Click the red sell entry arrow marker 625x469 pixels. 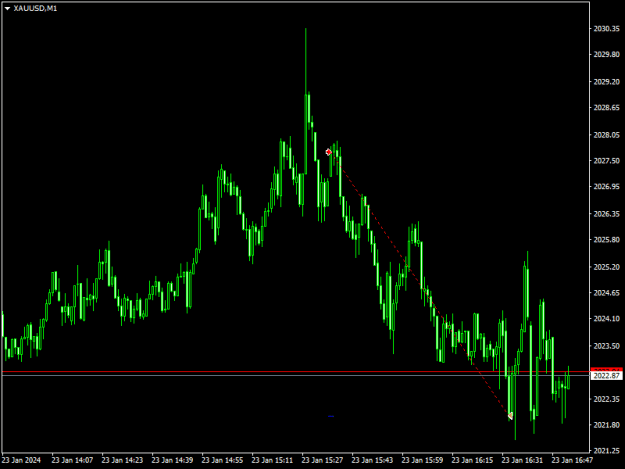(328, 152)
